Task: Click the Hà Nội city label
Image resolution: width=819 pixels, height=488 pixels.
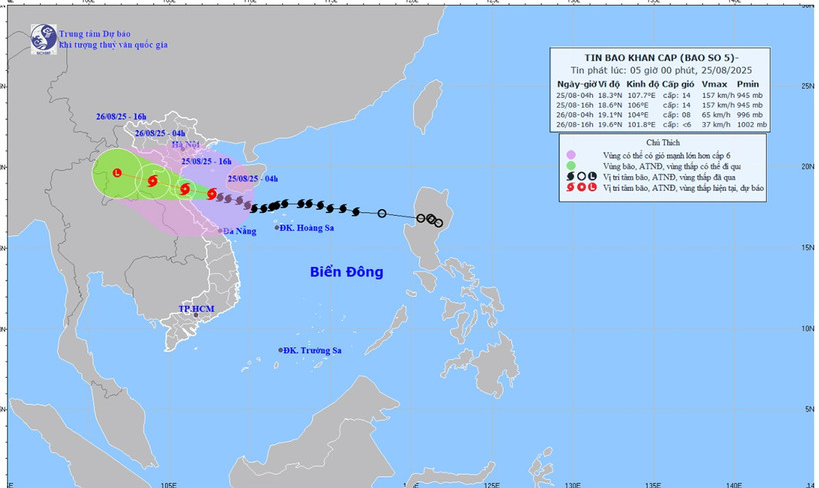Action: pyautogui.click(x=186, y=144)
